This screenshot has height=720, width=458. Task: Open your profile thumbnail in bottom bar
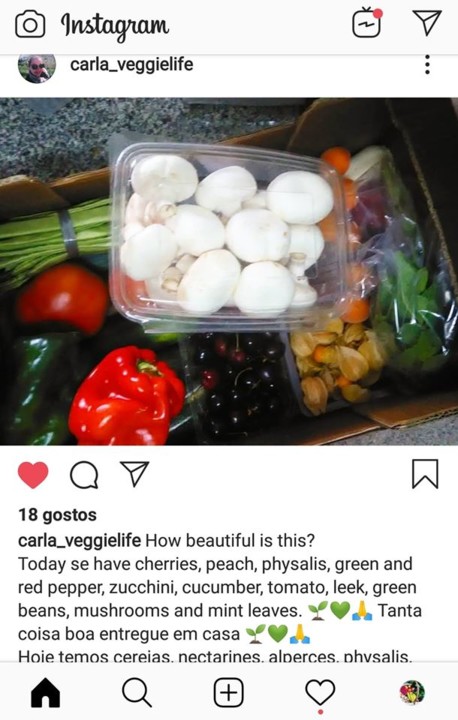412,692
